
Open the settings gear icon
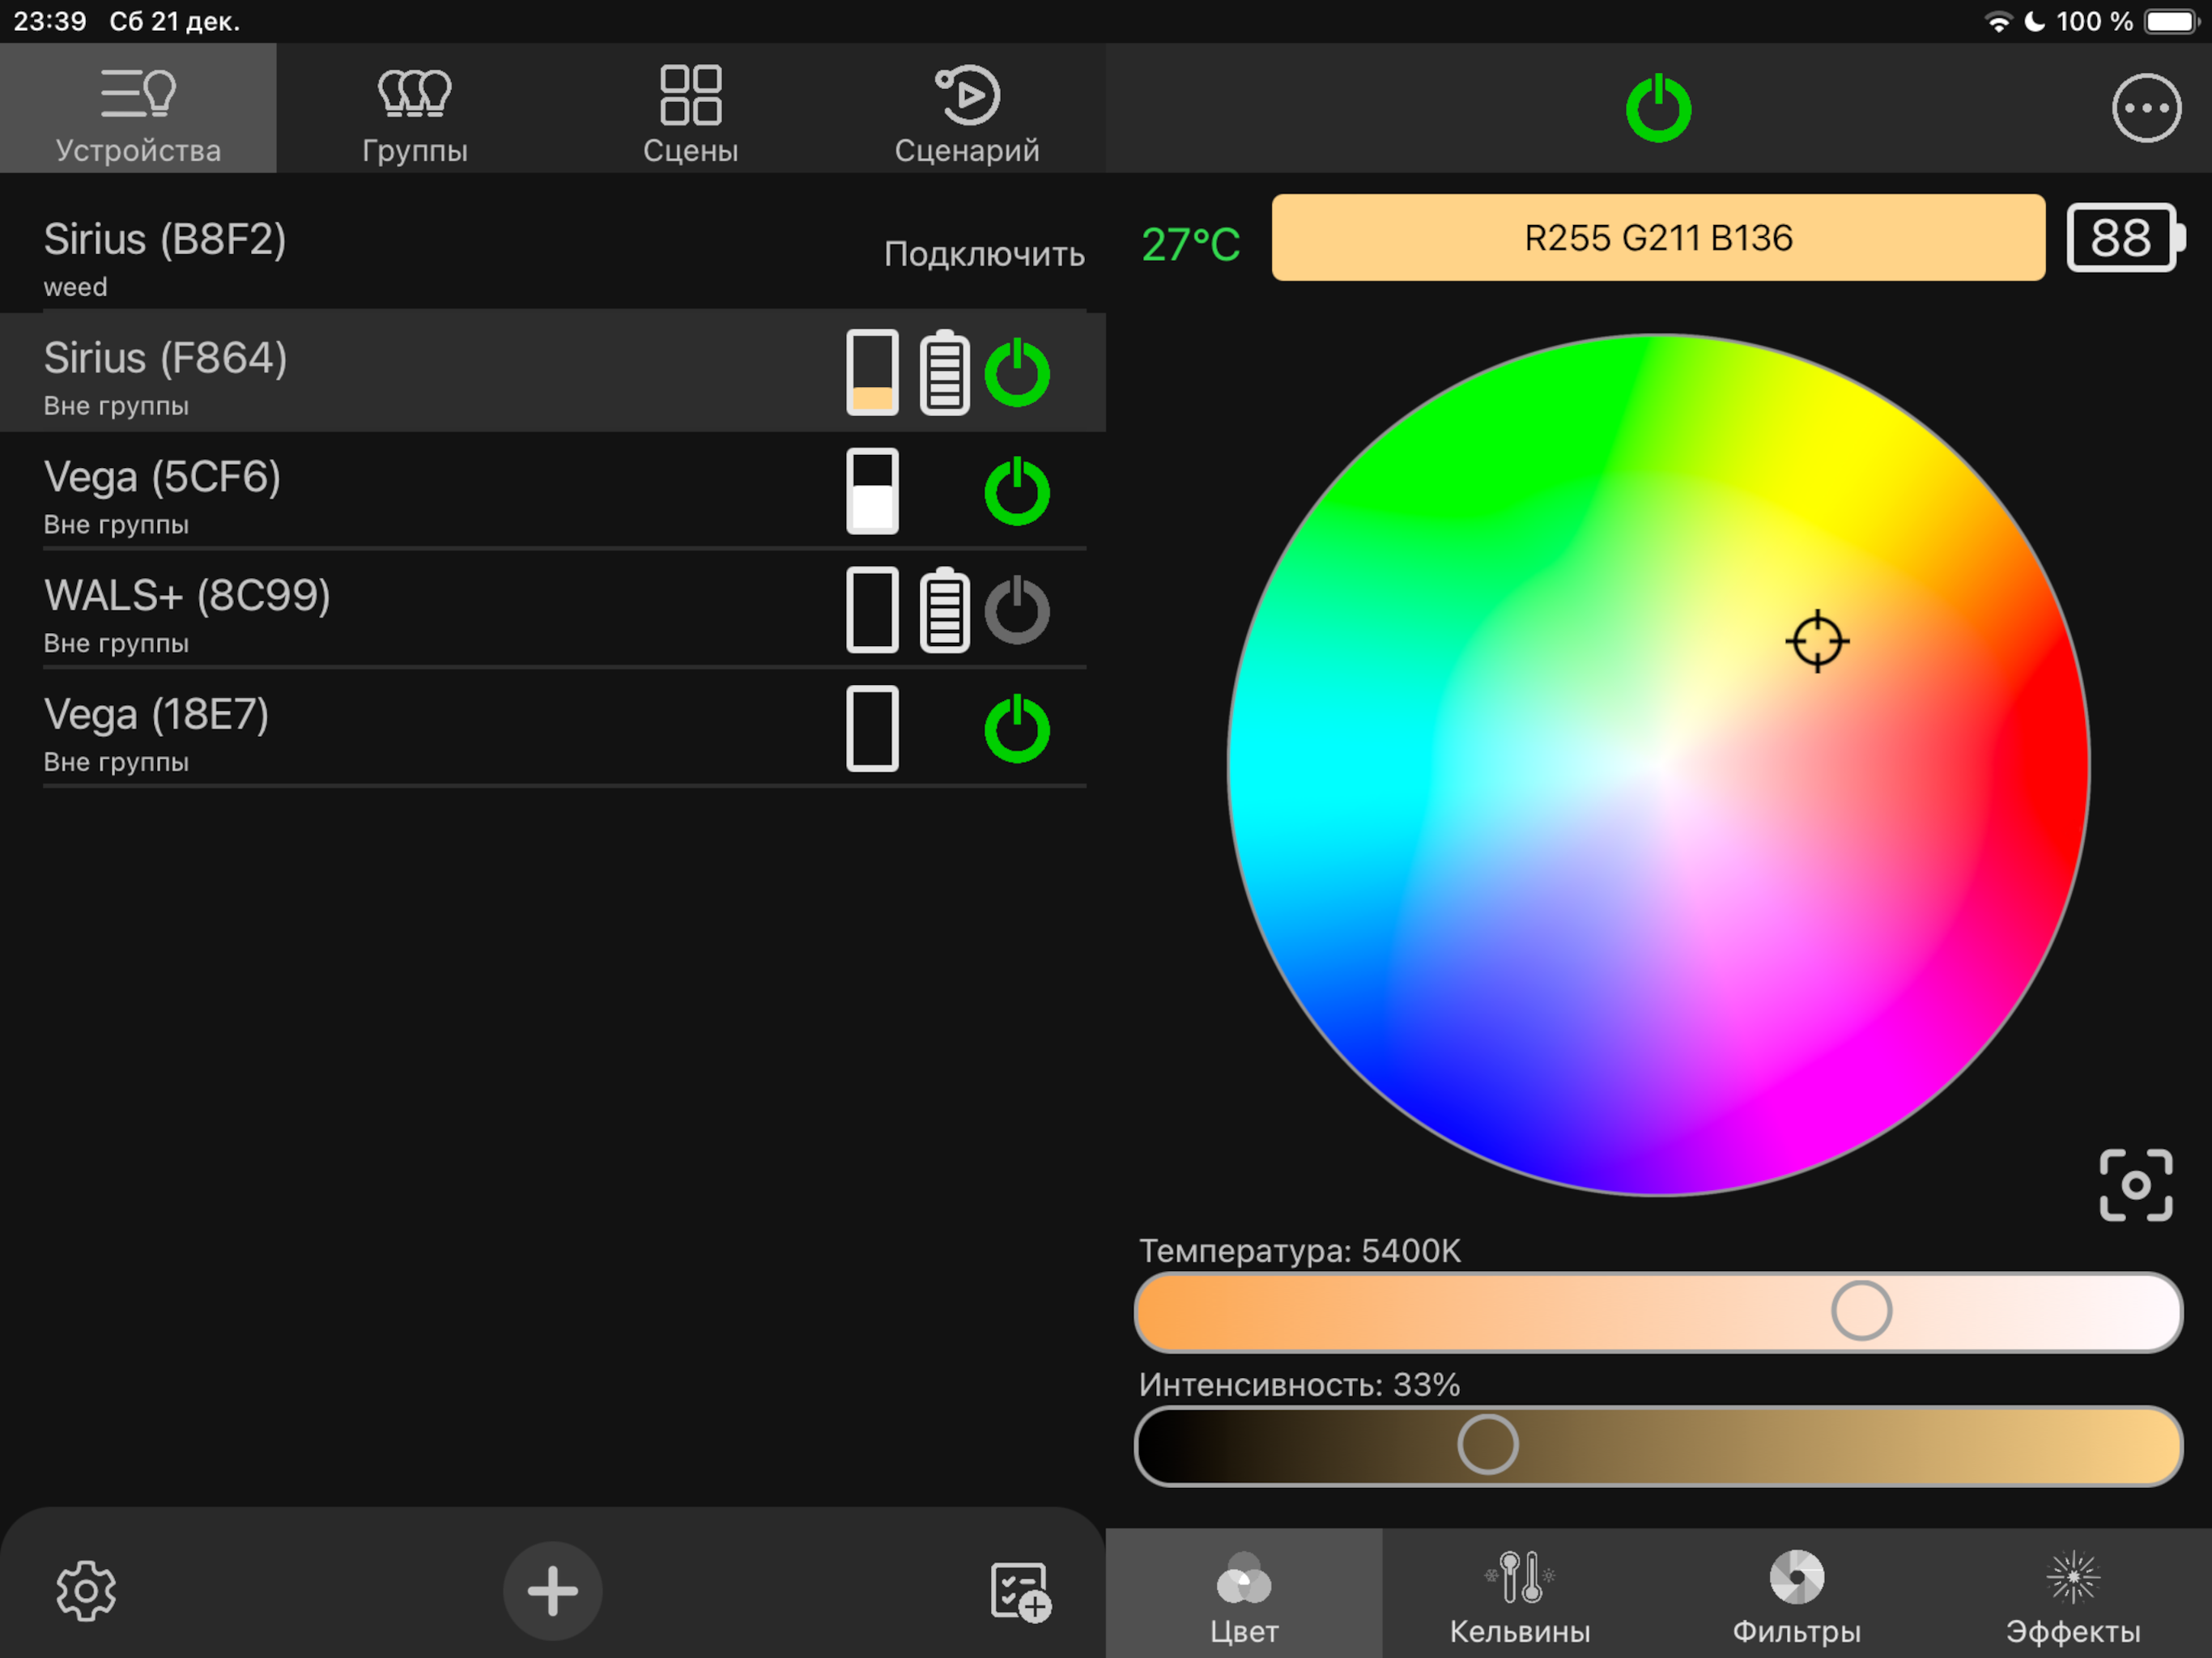pos(86,1590)
